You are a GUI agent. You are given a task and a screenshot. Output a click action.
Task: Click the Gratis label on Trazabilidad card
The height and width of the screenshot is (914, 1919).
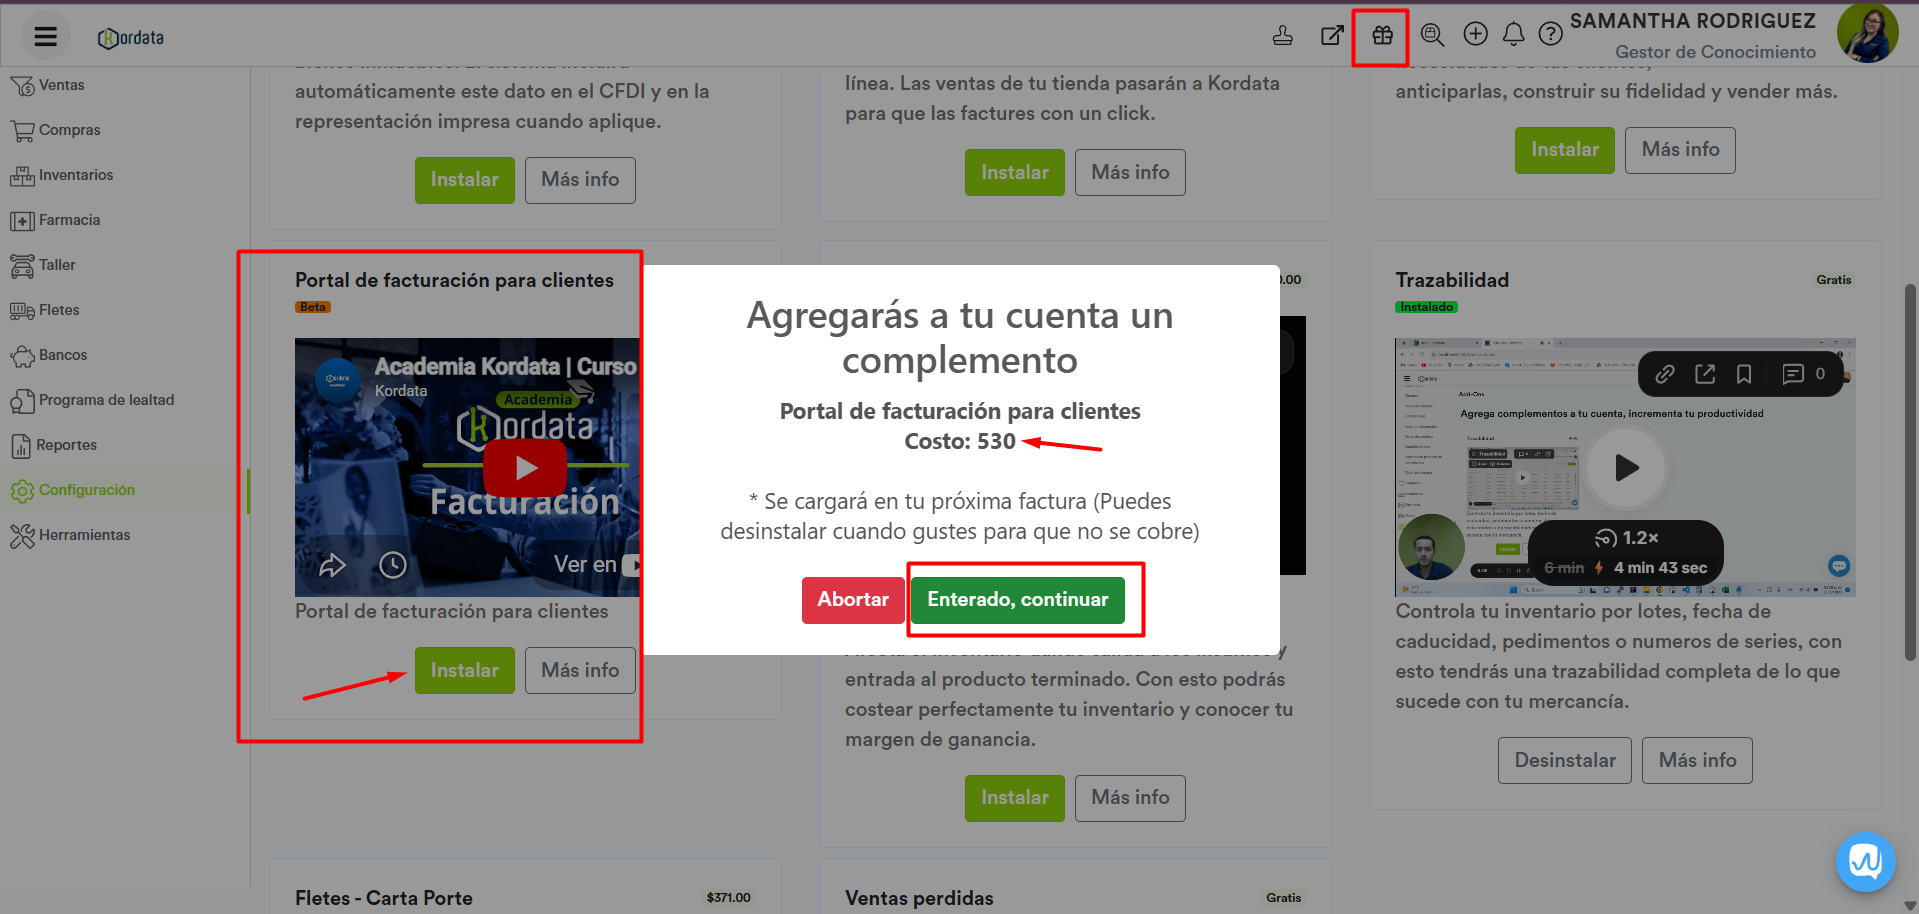point(1834,280)
